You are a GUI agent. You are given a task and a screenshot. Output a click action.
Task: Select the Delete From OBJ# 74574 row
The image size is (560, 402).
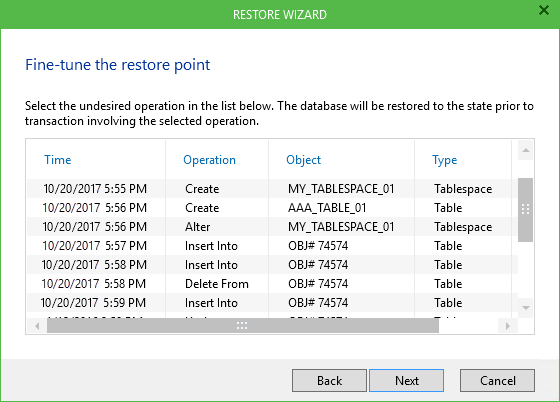tap(272, 283)
